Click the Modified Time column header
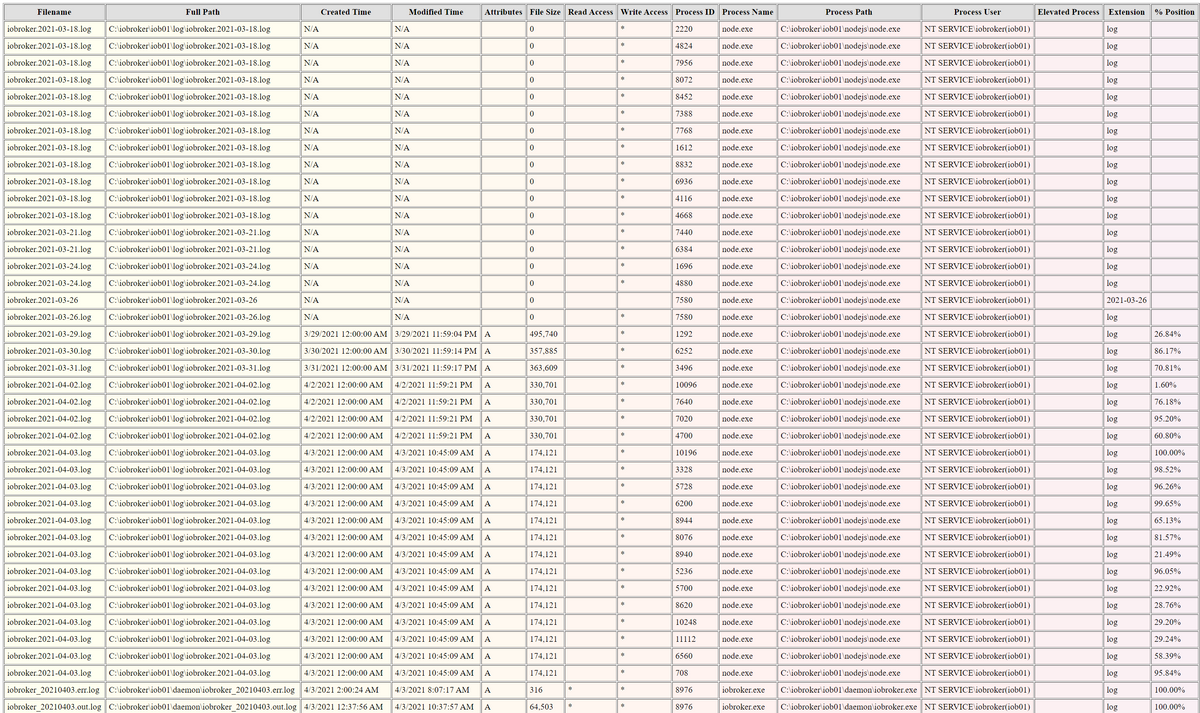 tap(436, 12)
